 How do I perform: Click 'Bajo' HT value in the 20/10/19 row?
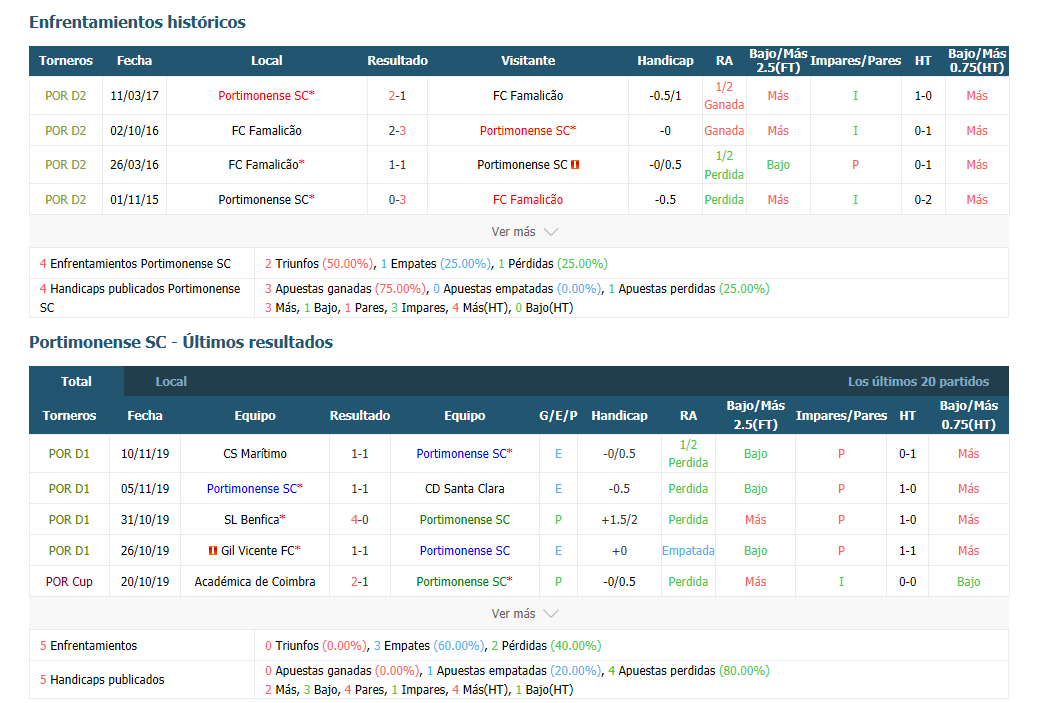tap(968, 581)
